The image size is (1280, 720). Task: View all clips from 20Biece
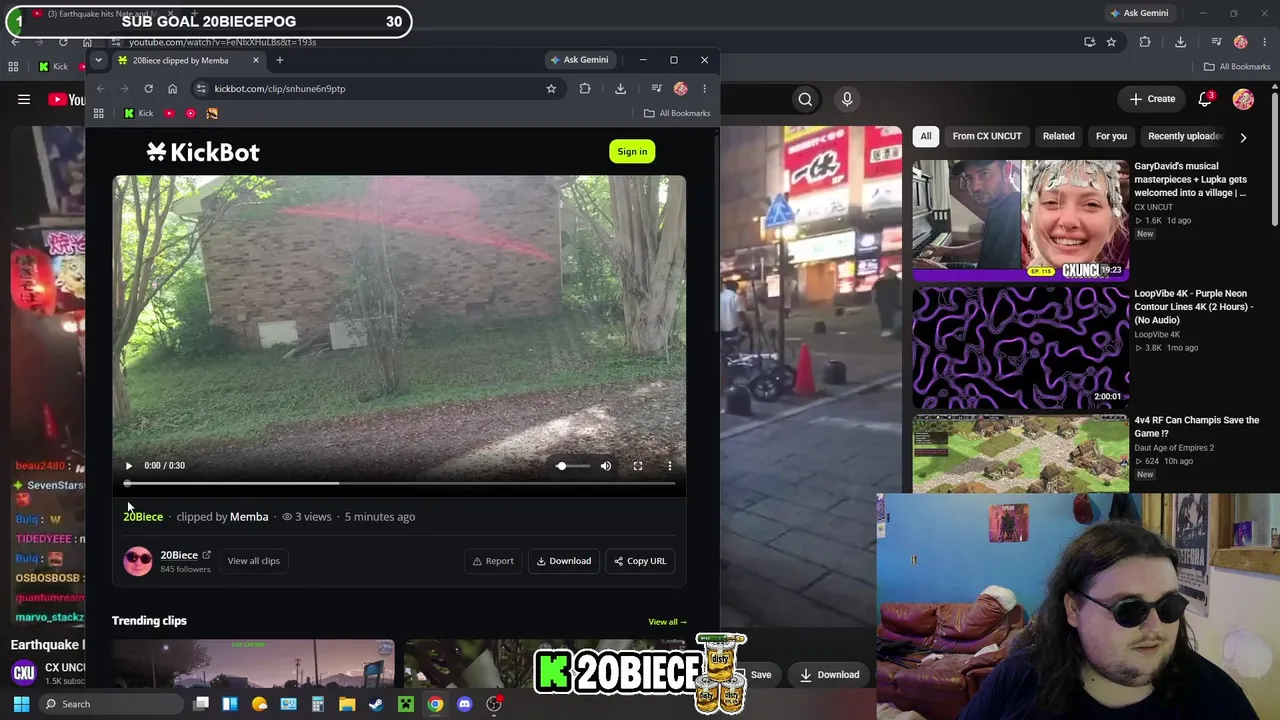[253, 561]
